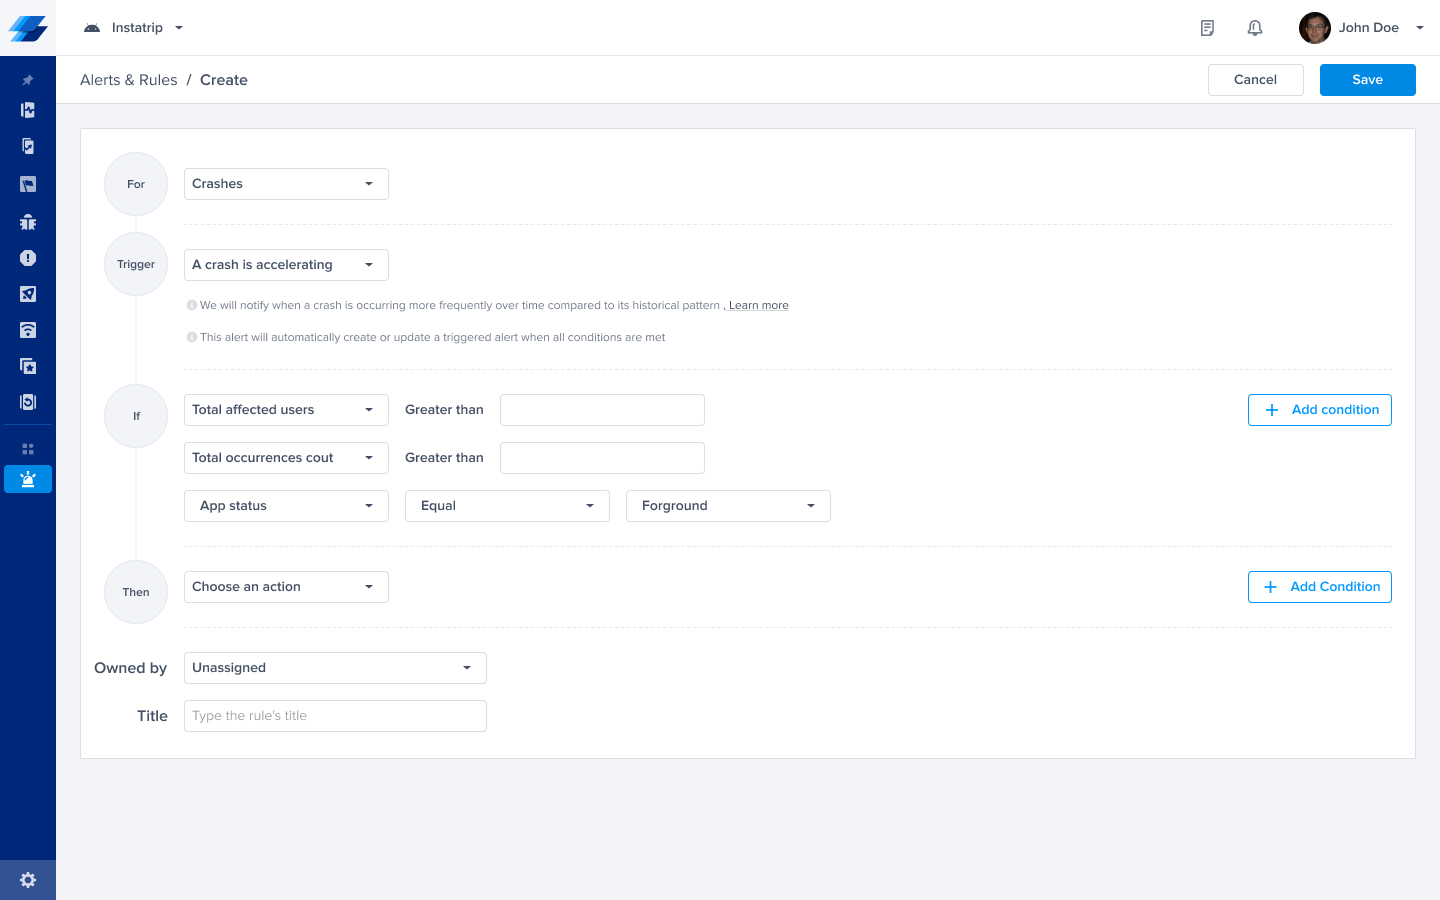Click 'Add Condition' in the Then section
1440x900 pixels.
click(1319, 587)
